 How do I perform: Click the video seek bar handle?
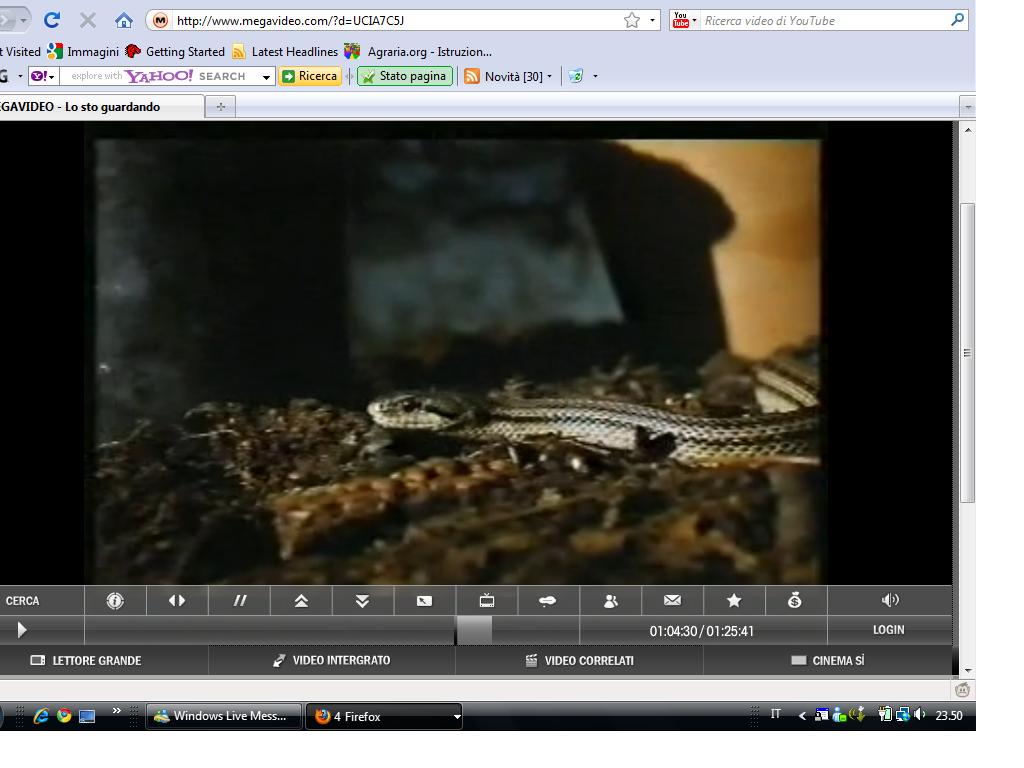(x=474, y=630)
